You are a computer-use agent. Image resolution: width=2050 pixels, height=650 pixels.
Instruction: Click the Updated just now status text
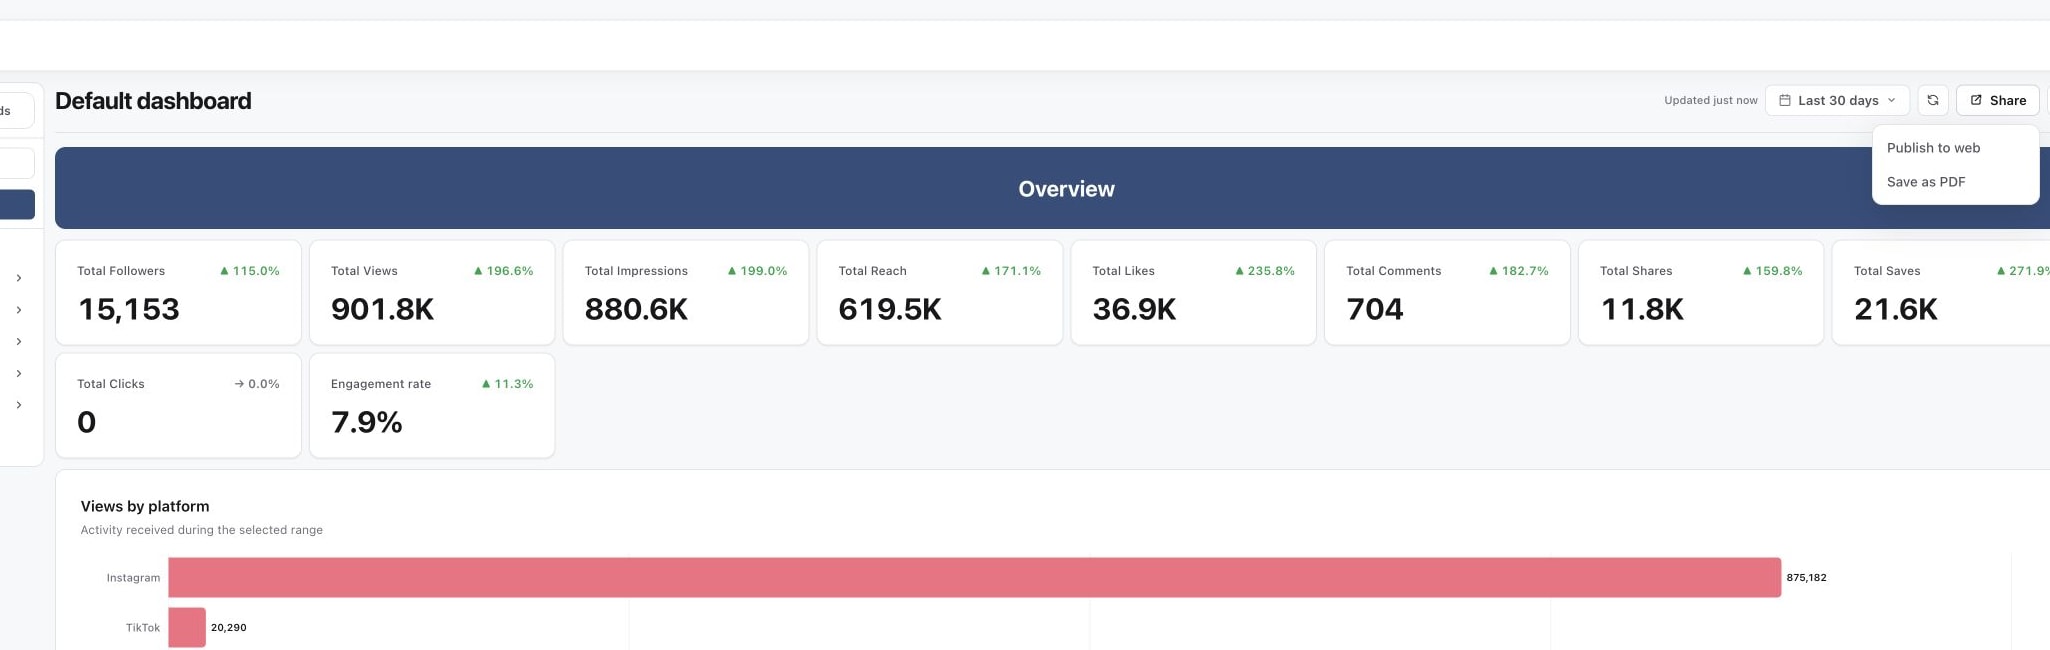[1710, 100]
